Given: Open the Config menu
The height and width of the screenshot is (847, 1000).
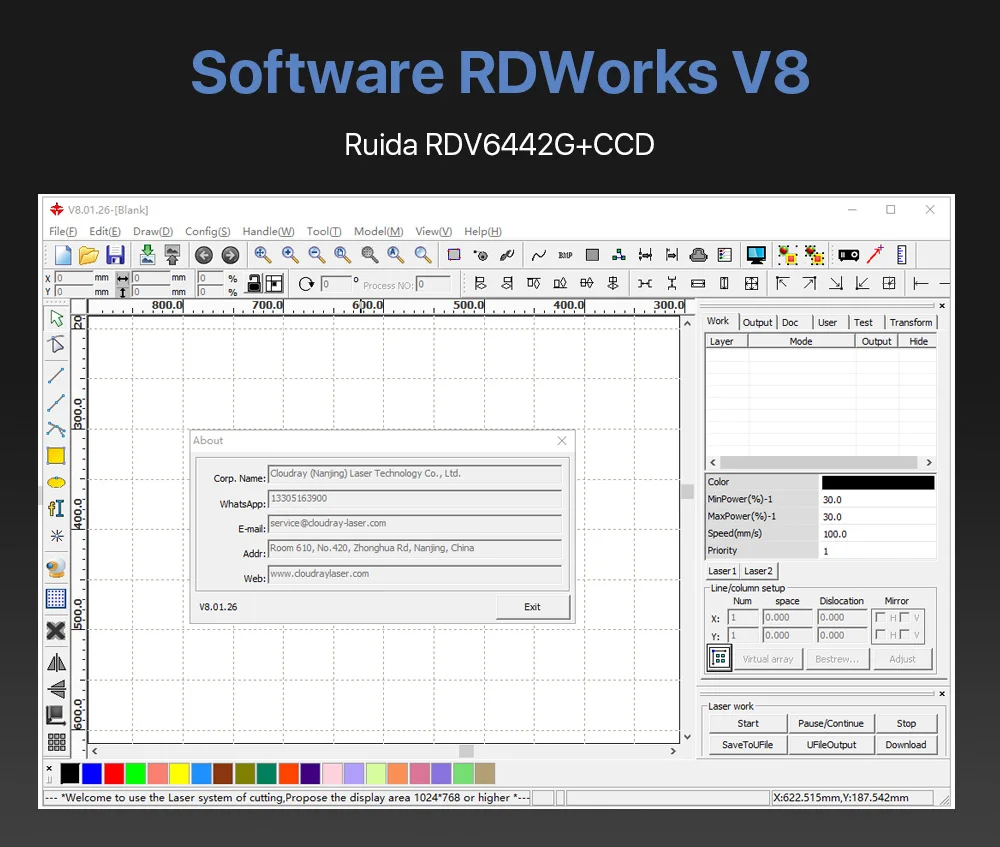Looking at the screenshot, I should coord(207,232).
